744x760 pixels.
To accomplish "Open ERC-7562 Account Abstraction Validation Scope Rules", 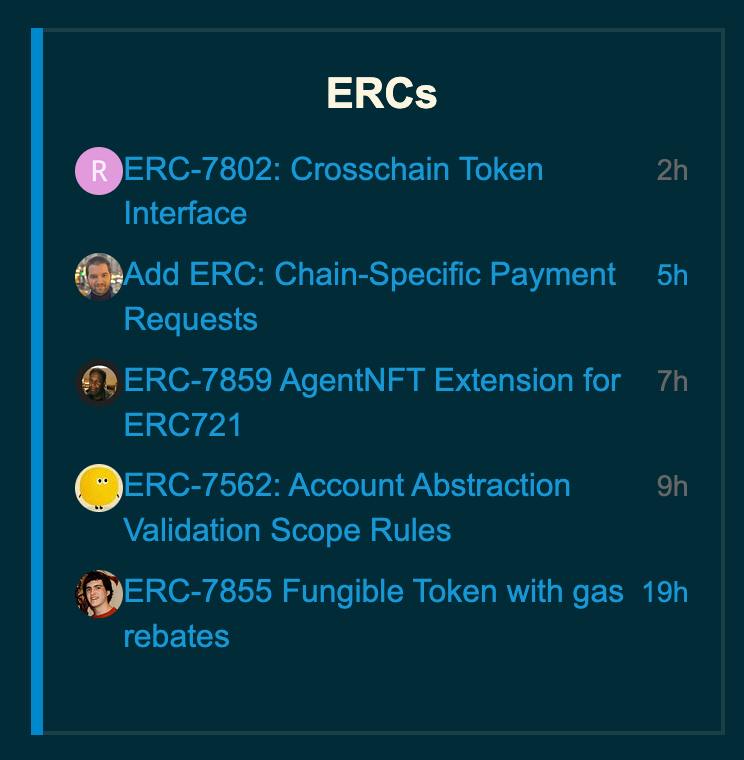I will (347, 486).
